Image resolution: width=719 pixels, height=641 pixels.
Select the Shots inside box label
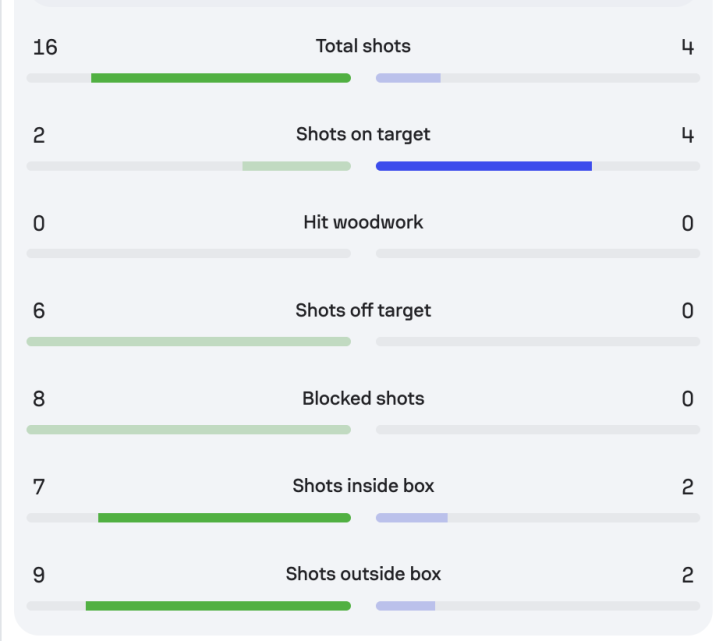pos(363,486)
